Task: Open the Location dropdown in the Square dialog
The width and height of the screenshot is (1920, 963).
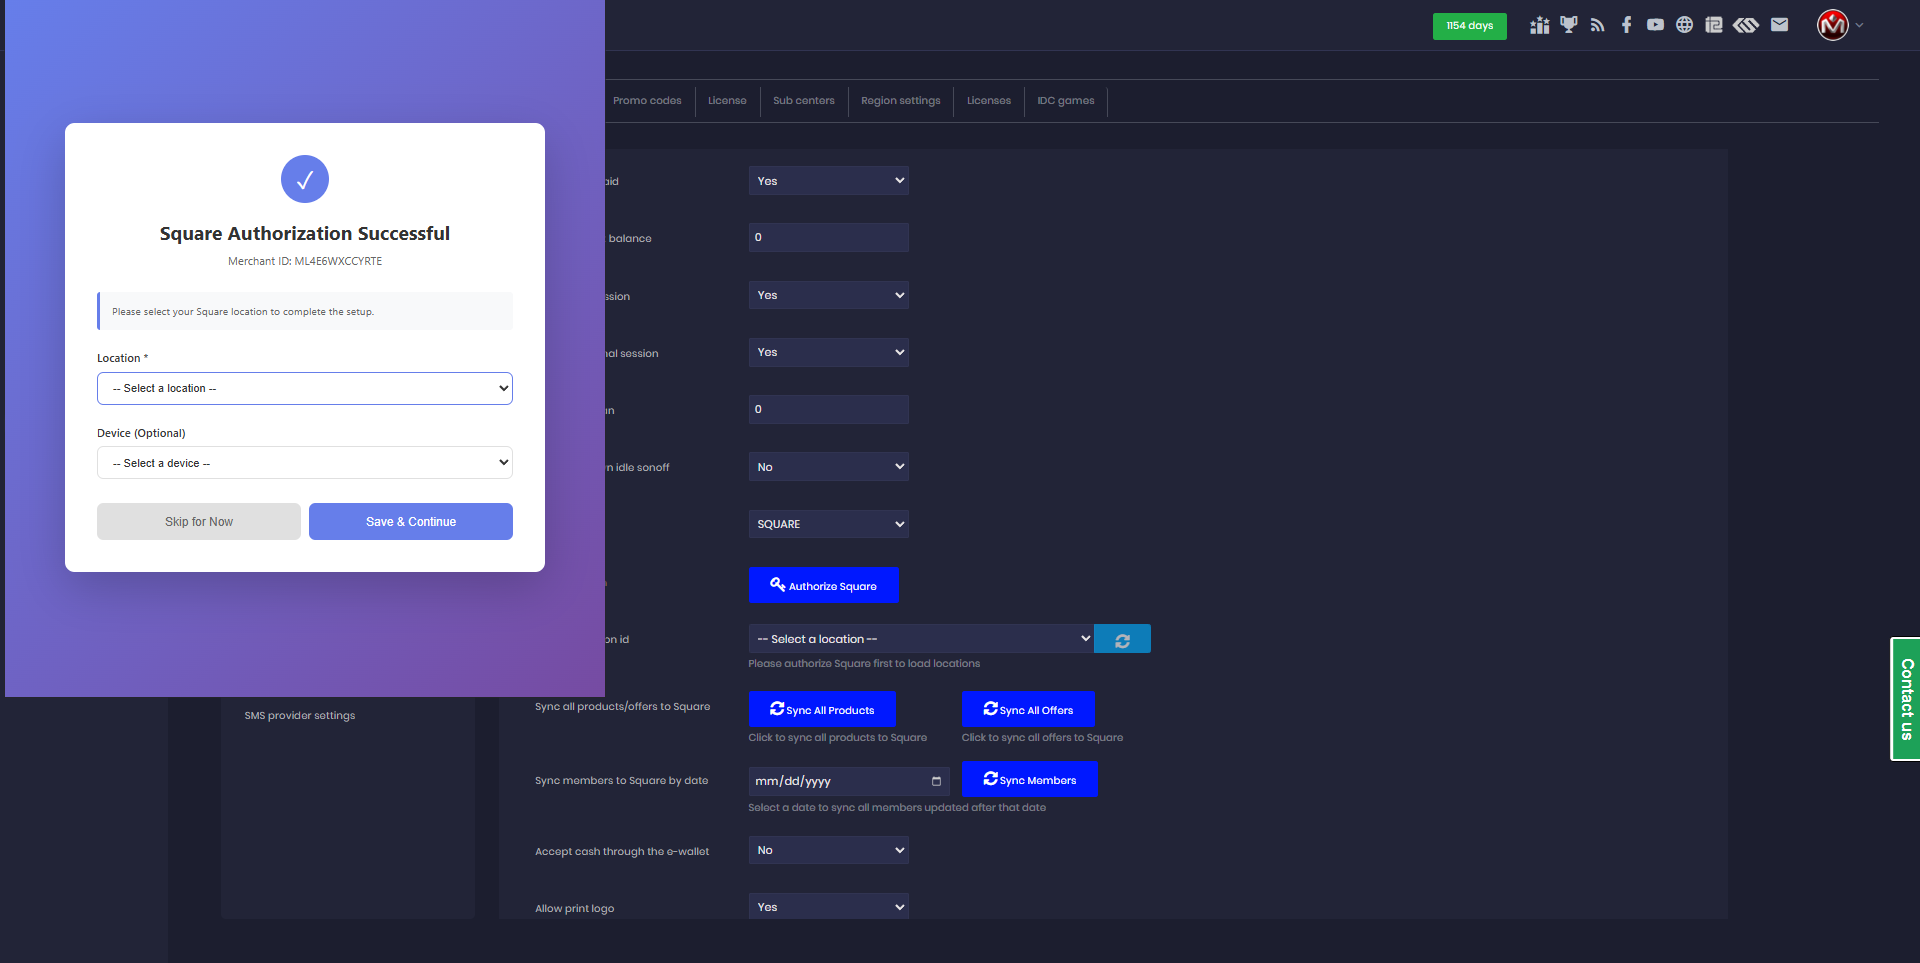Action: pos(305,388)
